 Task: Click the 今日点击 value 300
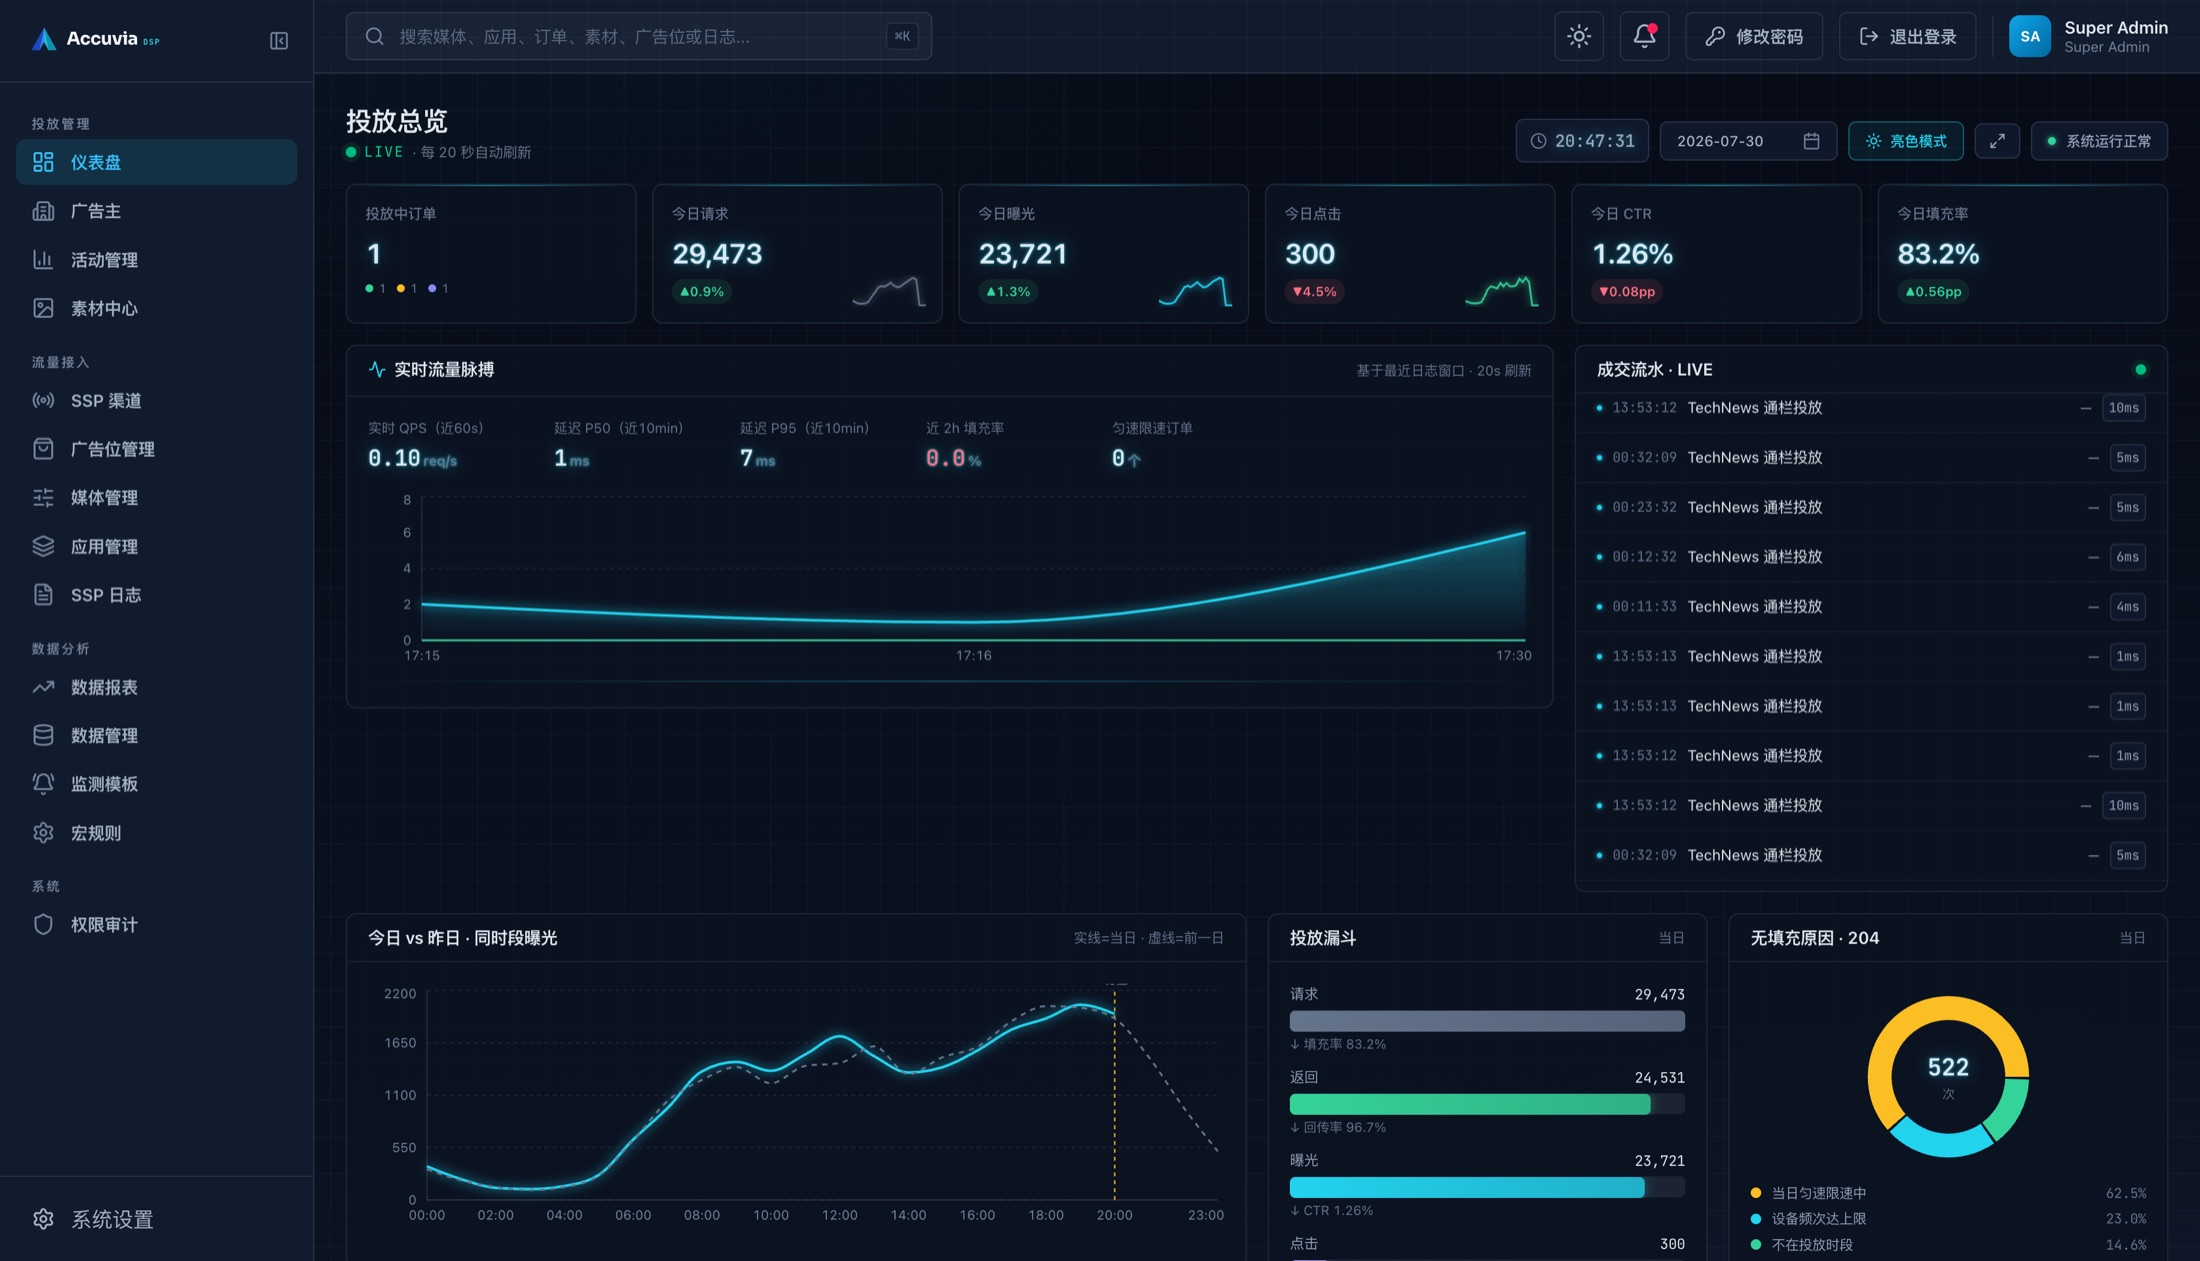(1310, 254)
